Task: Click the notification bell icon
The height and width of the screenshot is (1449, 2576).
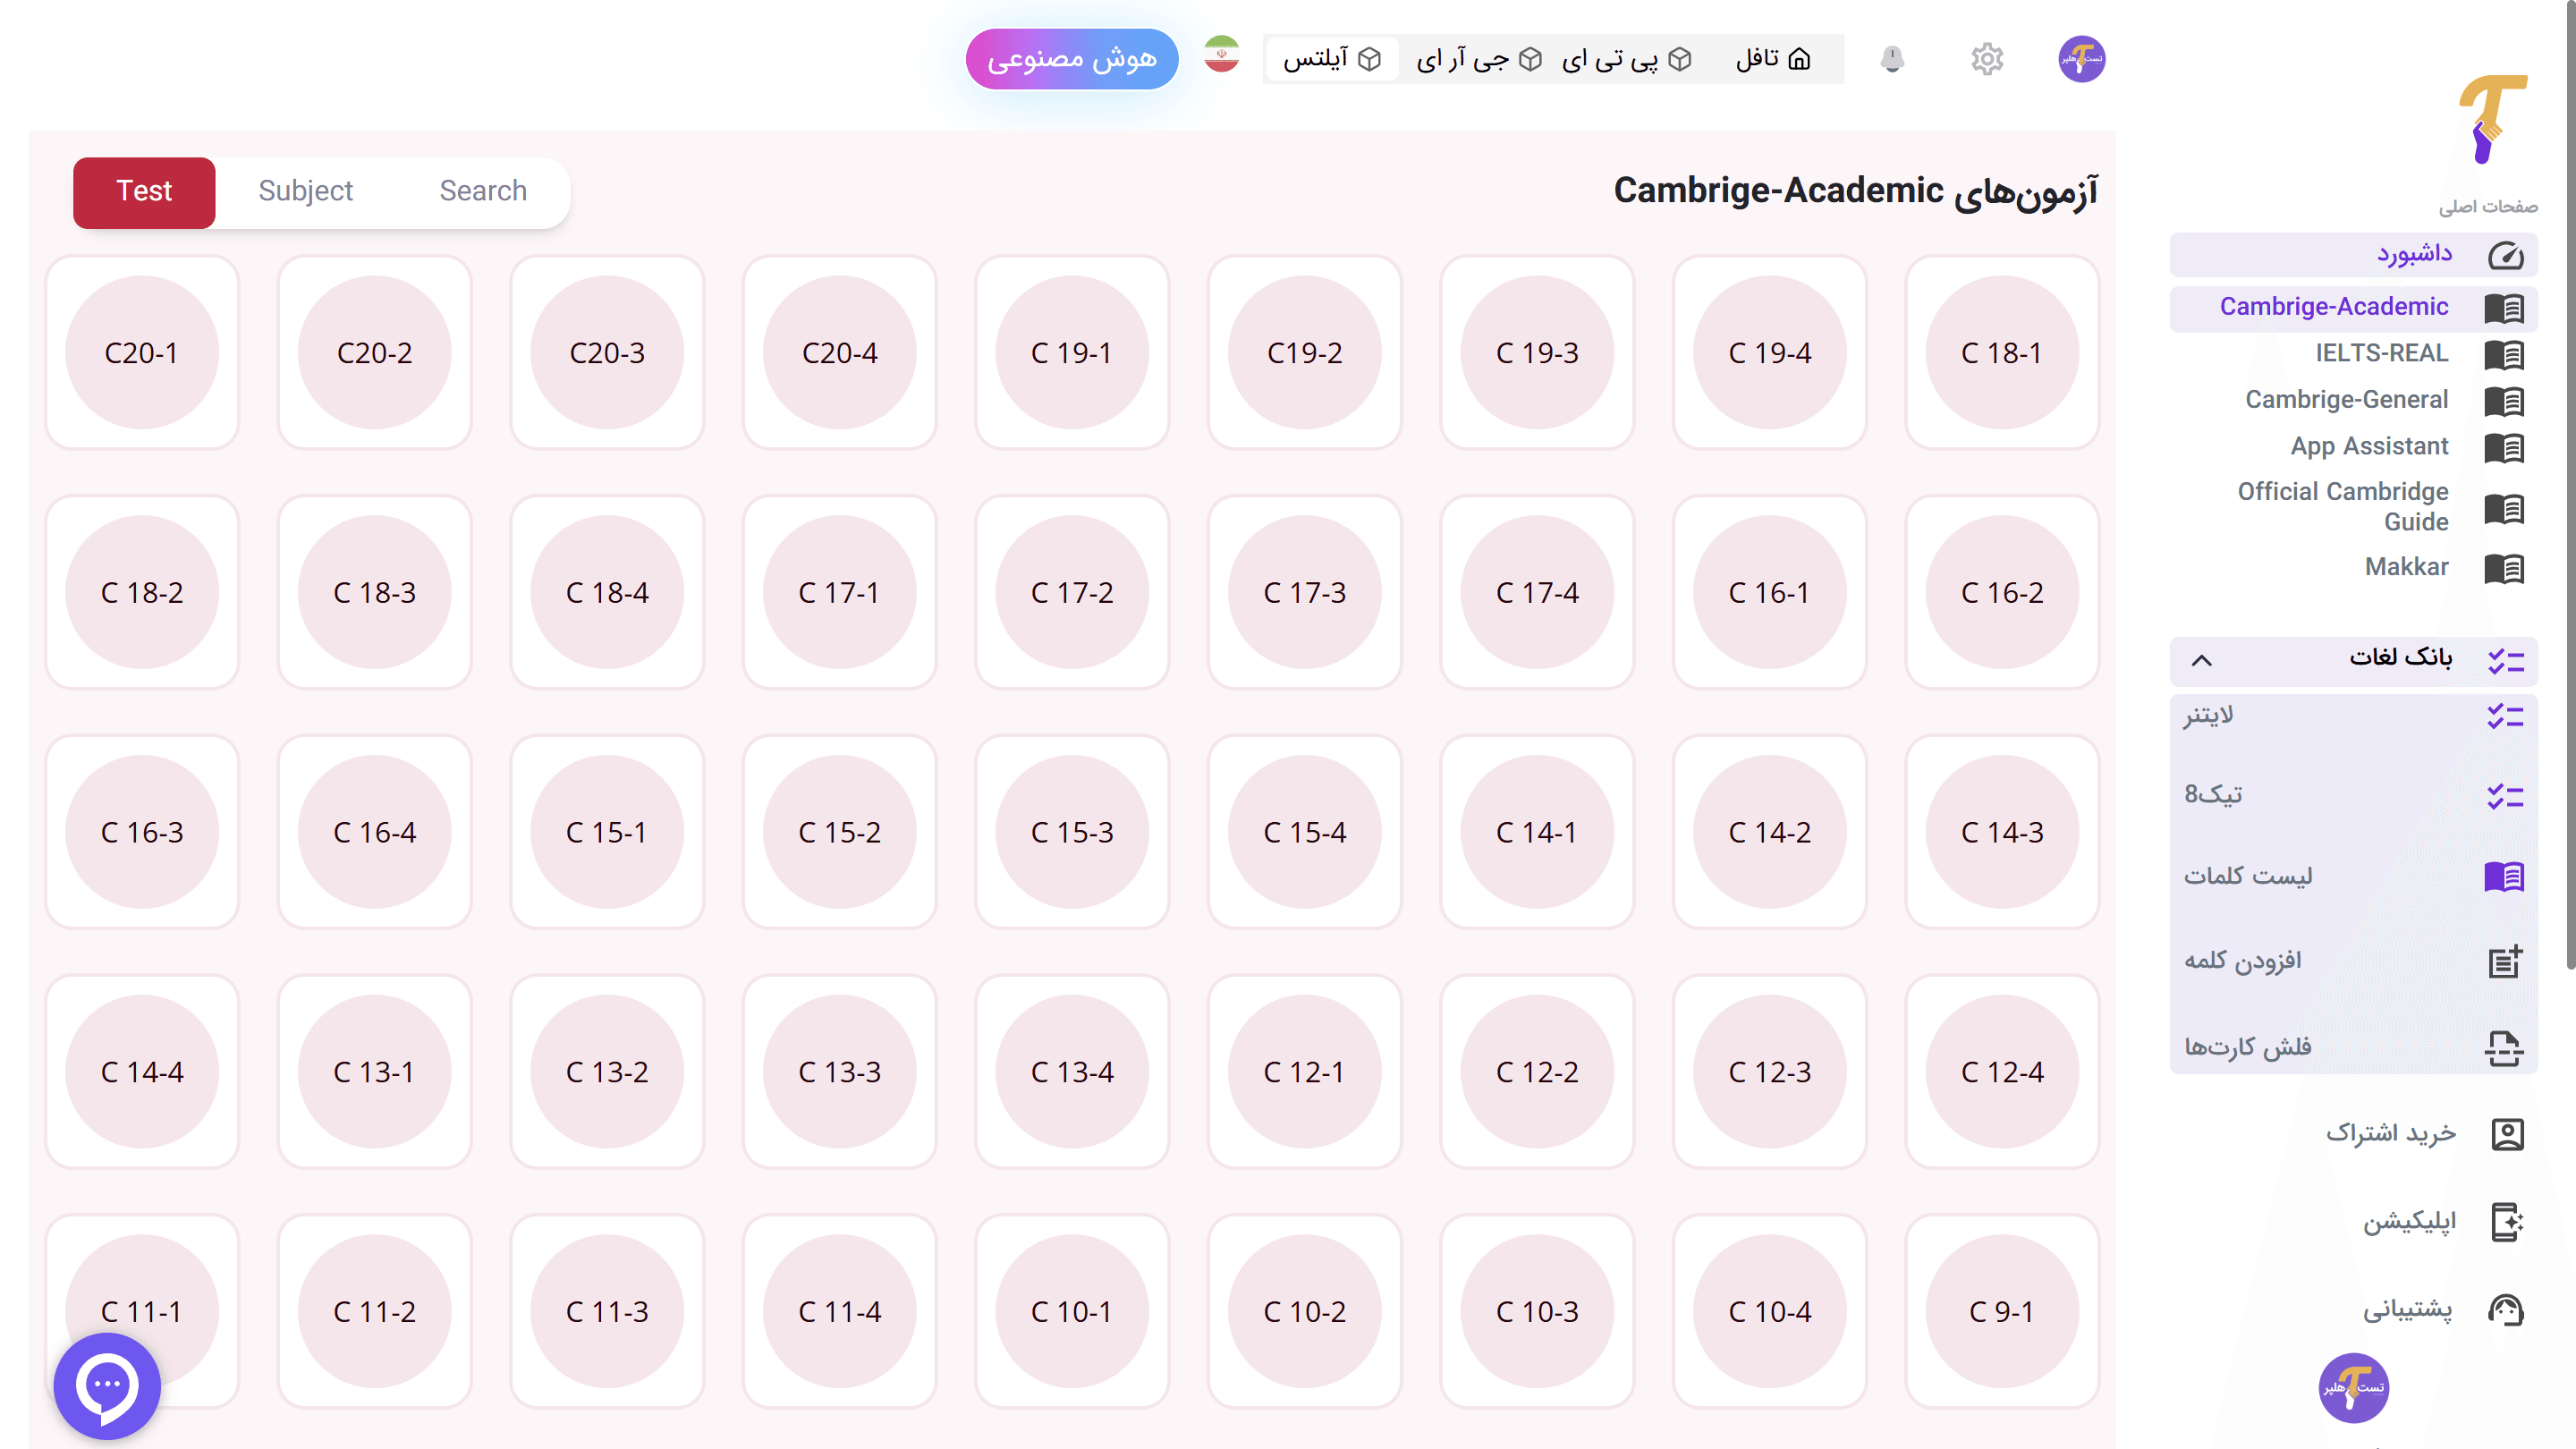Action: 1892,59
